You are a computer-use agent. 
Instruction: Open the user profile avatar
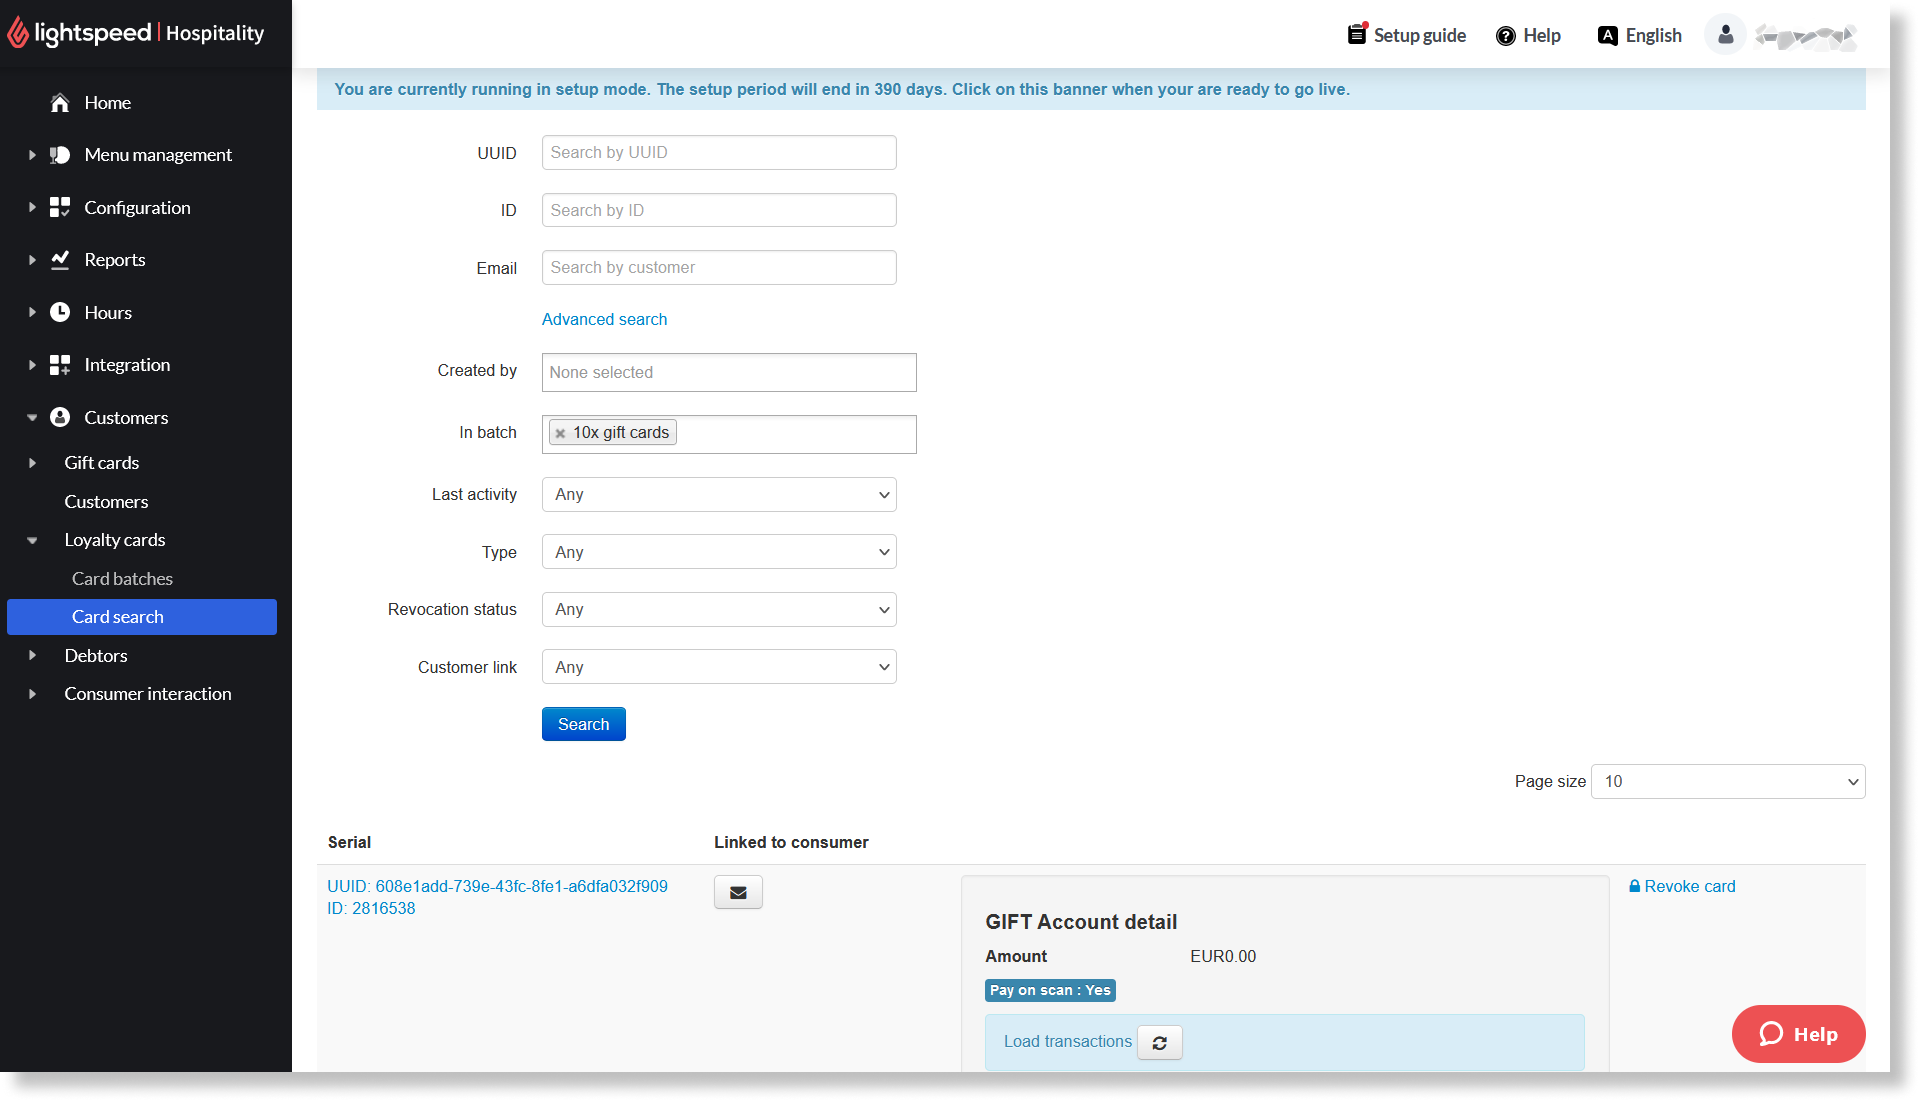(1725, 35)
